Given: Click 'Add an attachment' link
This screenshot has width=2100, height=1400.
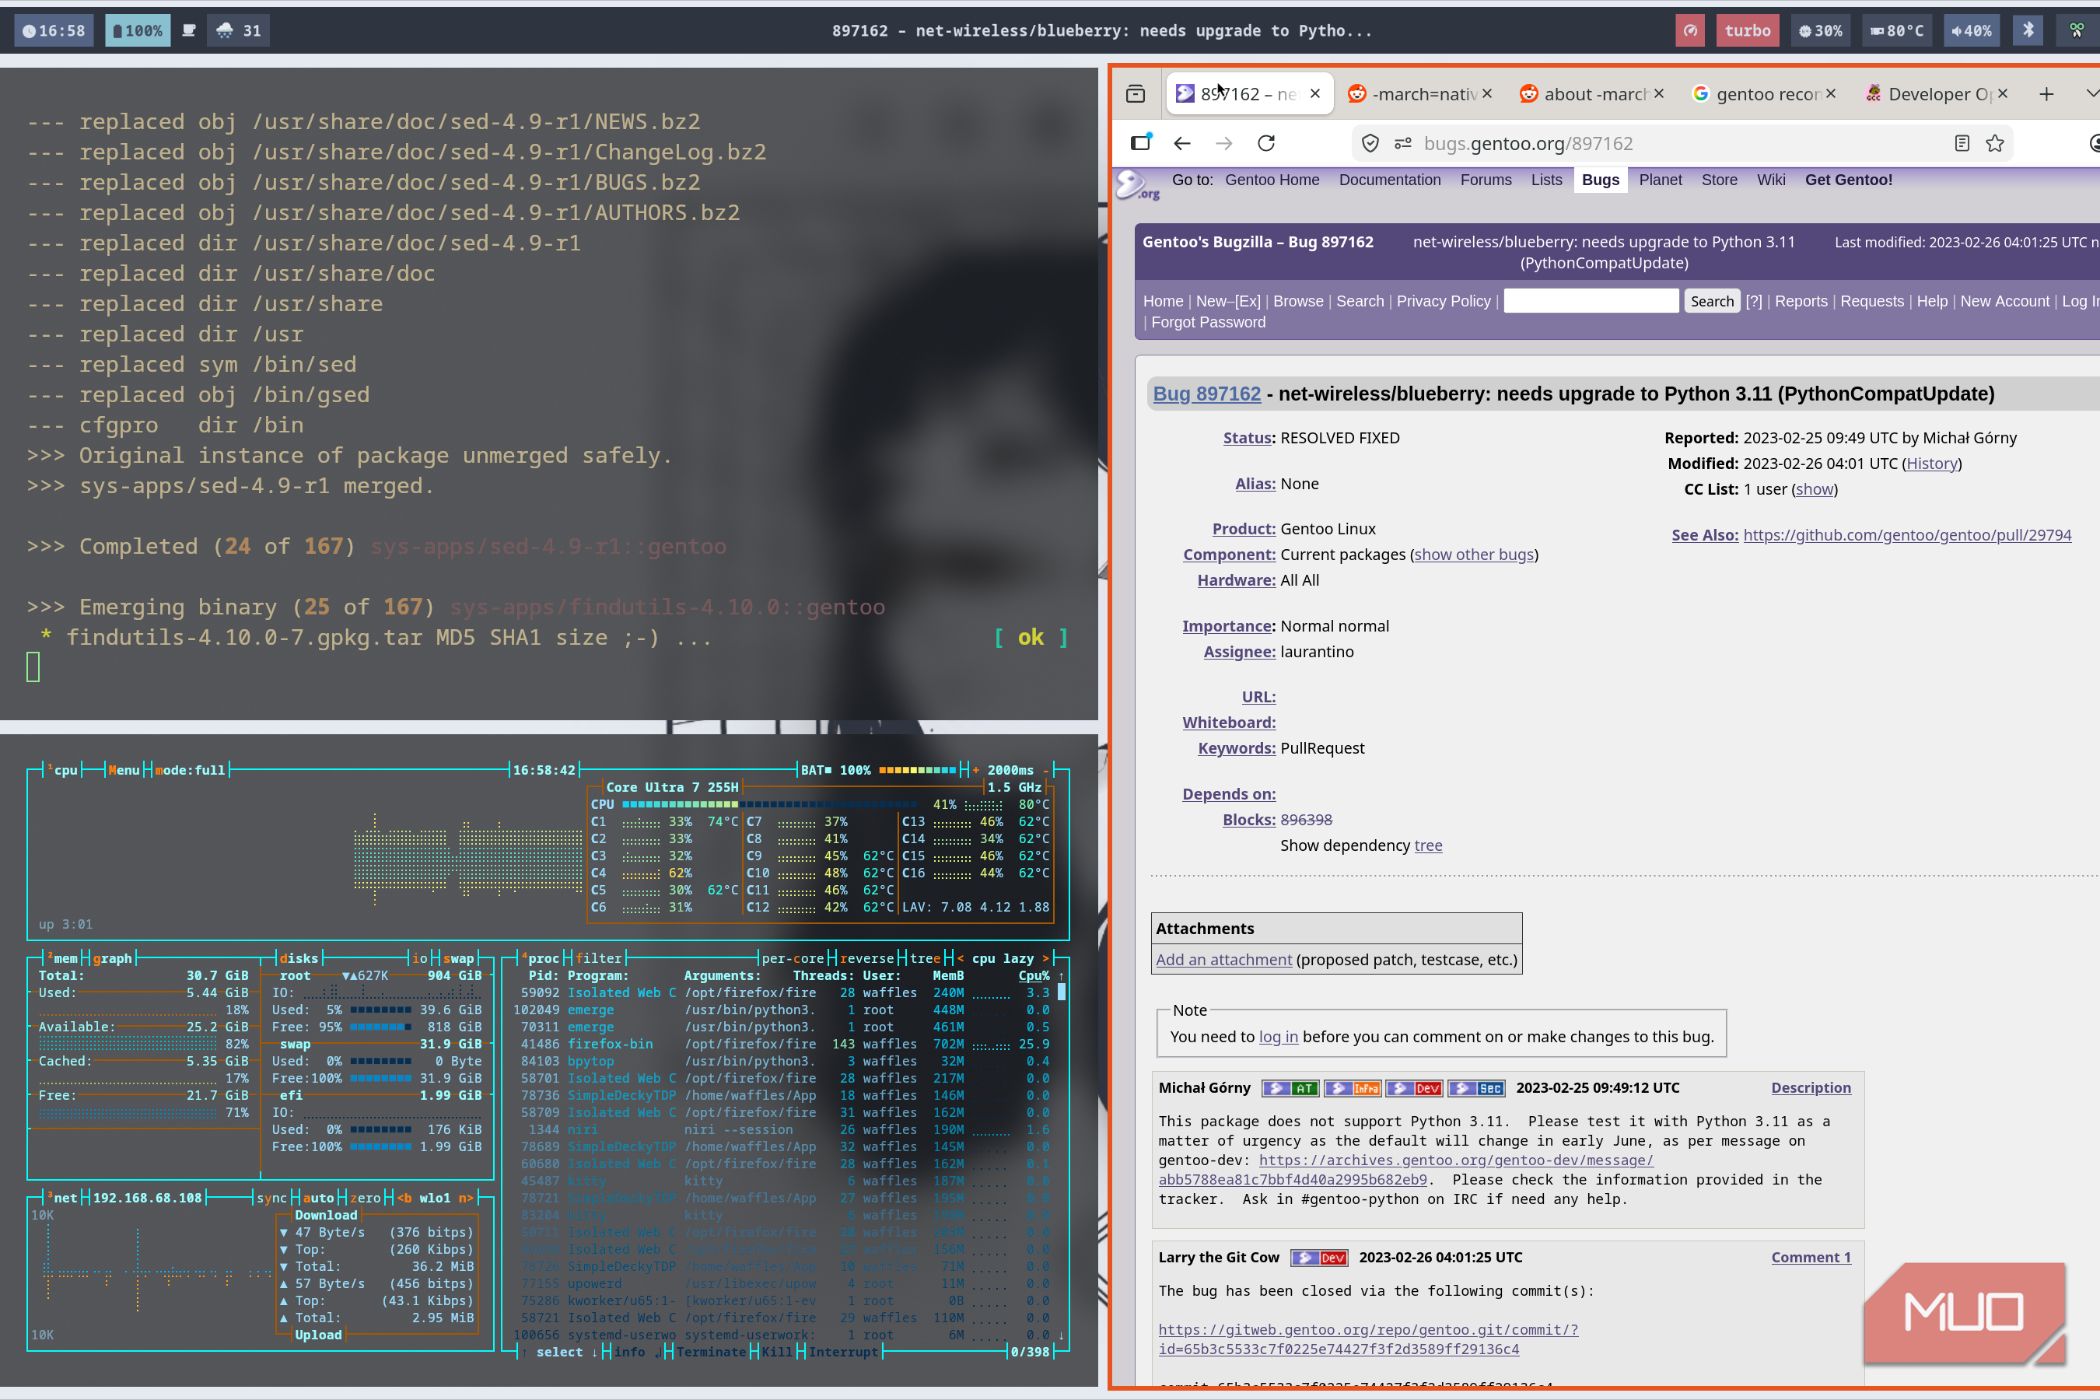Looking at the screenshot, I should pyautogui.click(x=1223, y=960).
